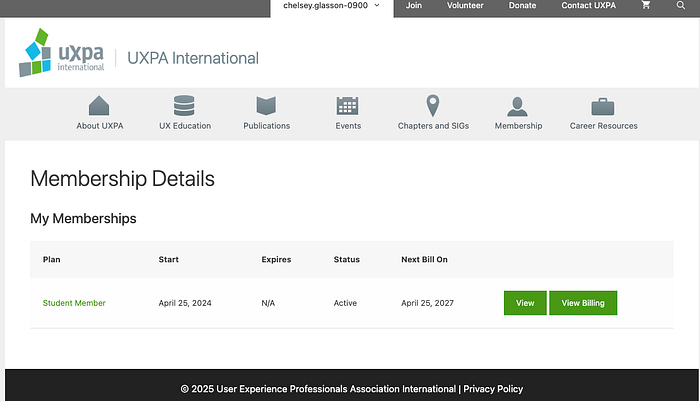The image size is (700, 401).
Task: Open the Membership person icon
Action: coord(517,106)
